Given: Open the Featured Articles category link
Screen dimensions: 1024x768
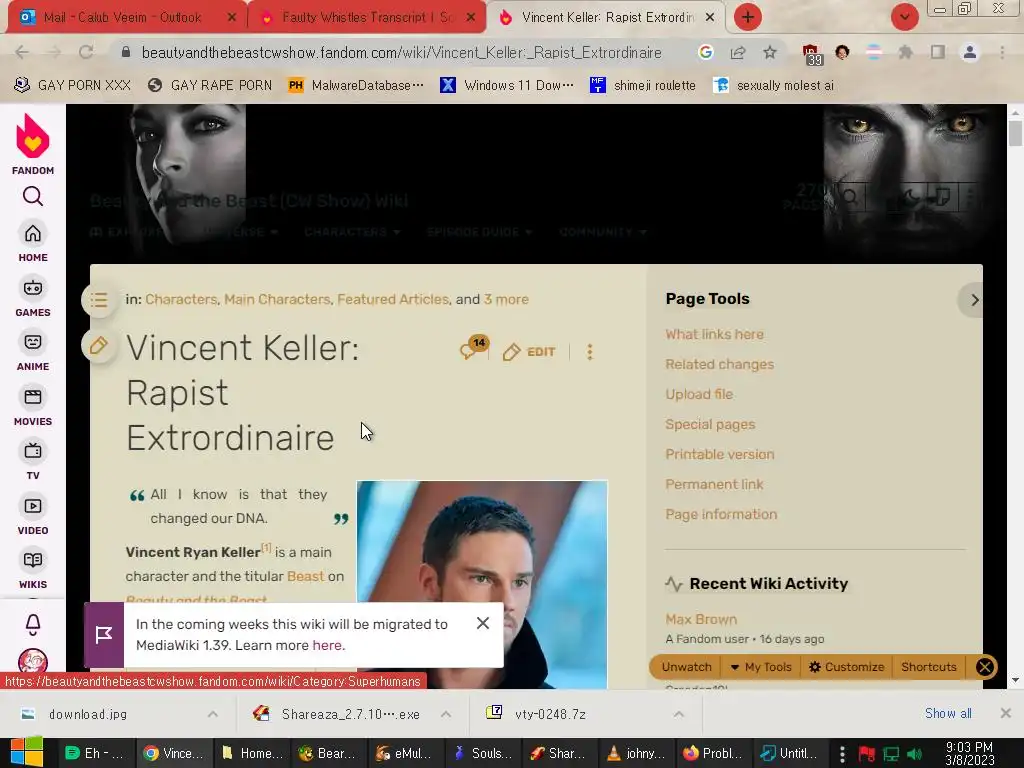Looking at the screenshot, I should pos(393,299).
